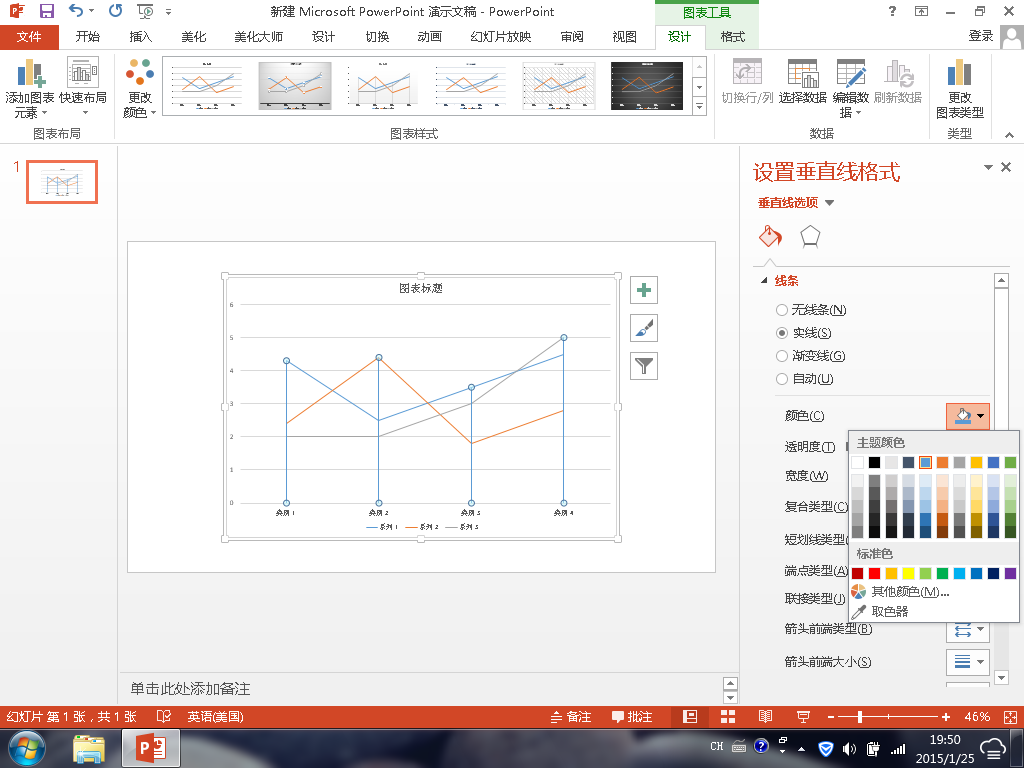Open 快速布局 quick layout
This screenshot has height=768, width=1024.
tap(83, 87)
